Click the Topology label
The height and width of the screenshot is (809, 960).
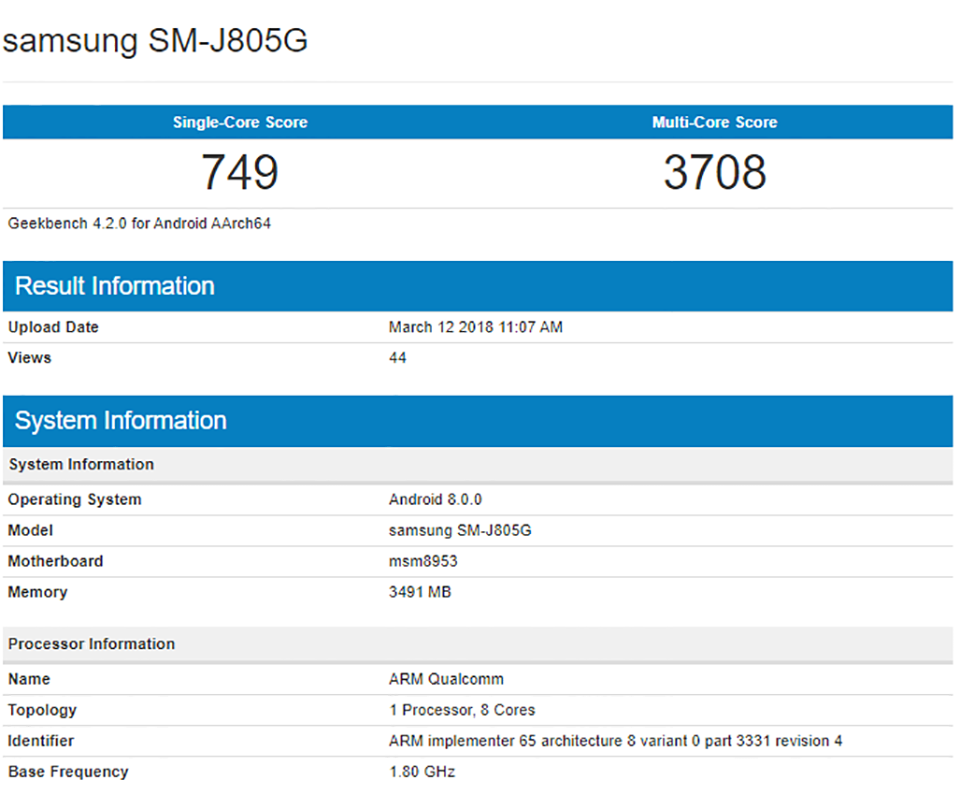tap(42, 710)
